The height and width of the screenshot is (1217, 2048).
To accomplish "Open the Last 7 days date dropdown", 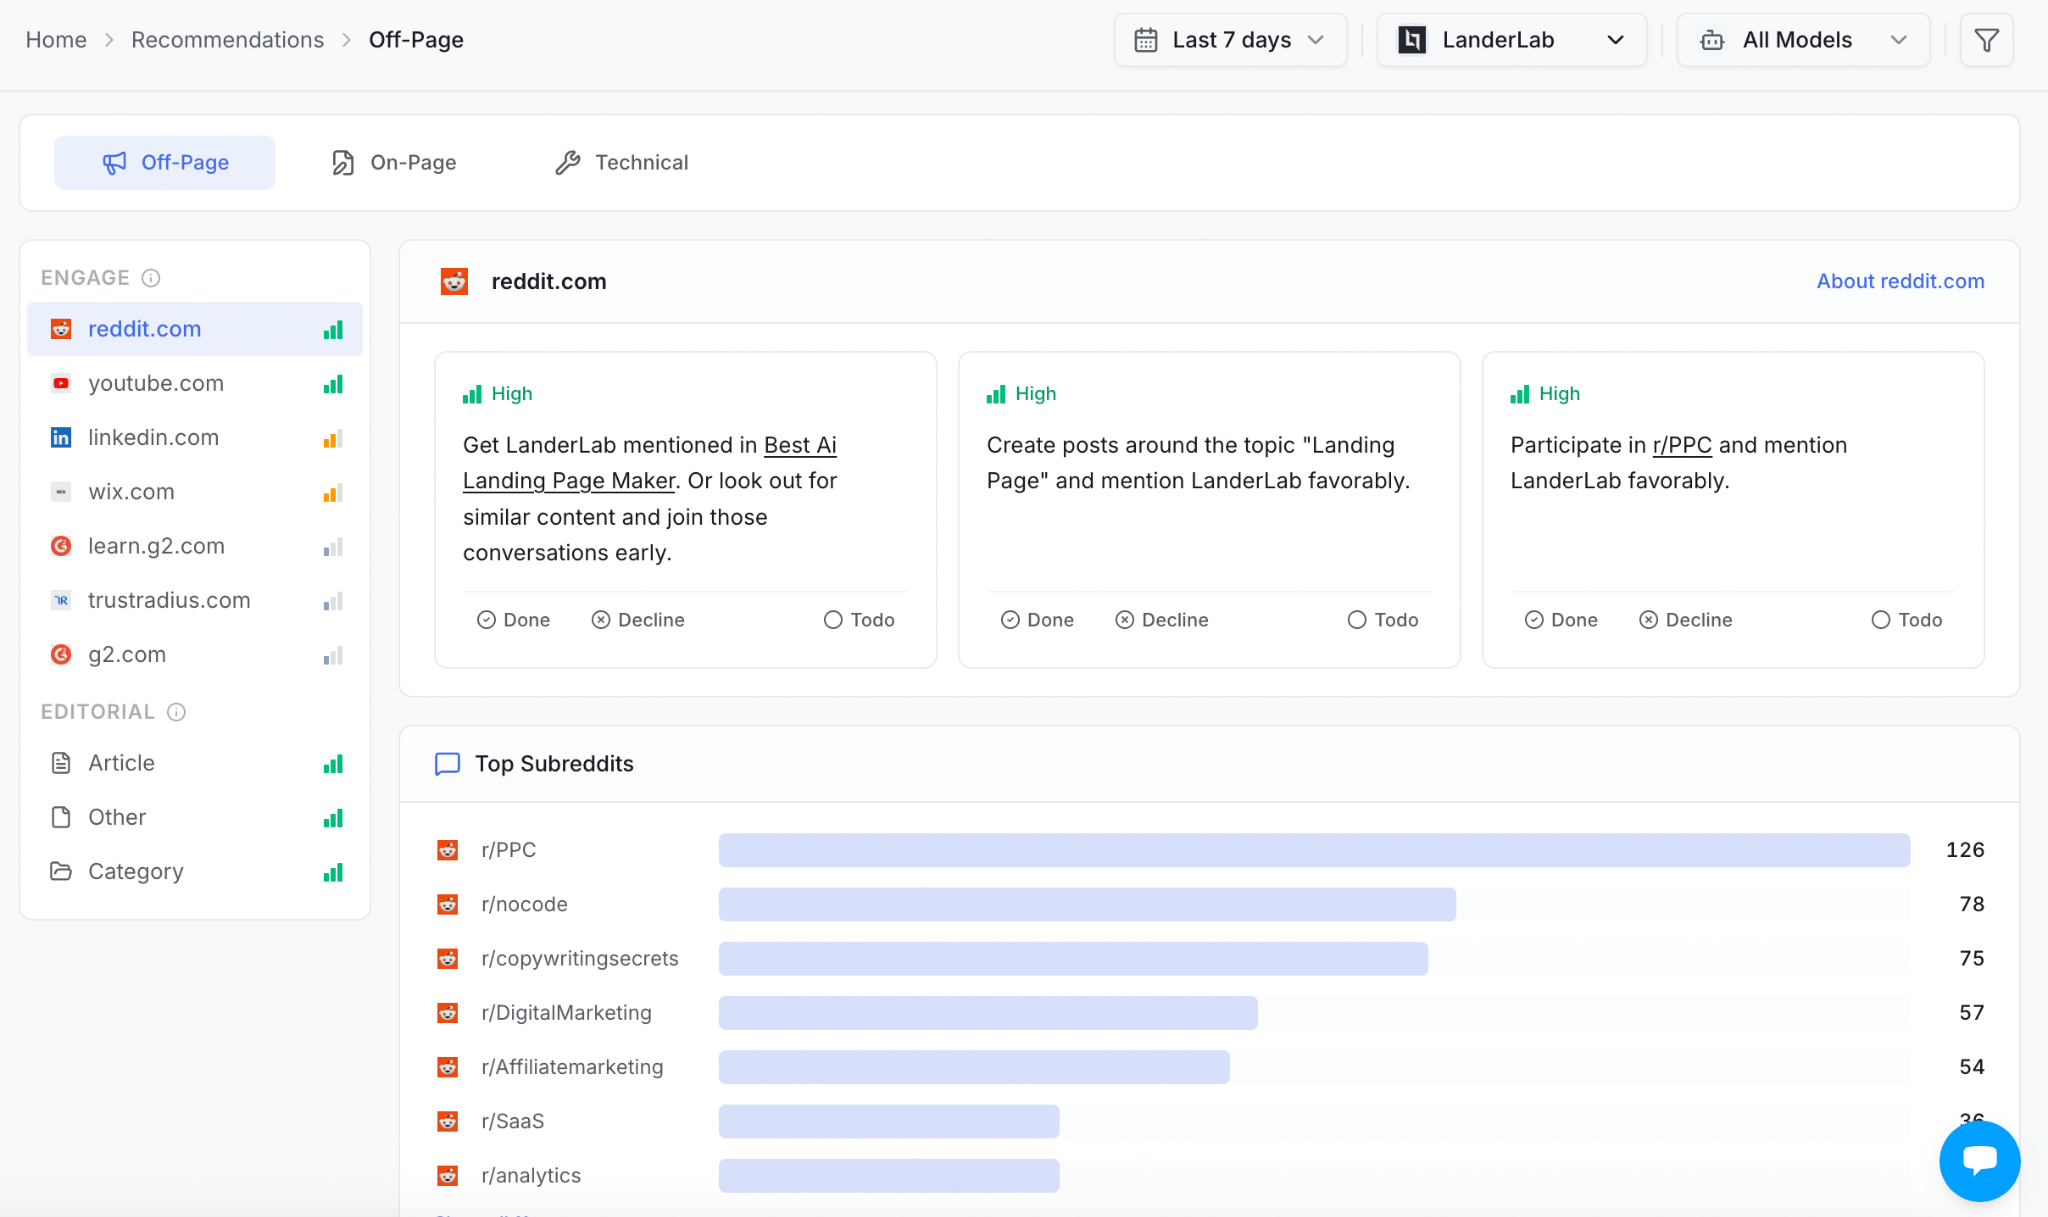I will coord(1230,40).
